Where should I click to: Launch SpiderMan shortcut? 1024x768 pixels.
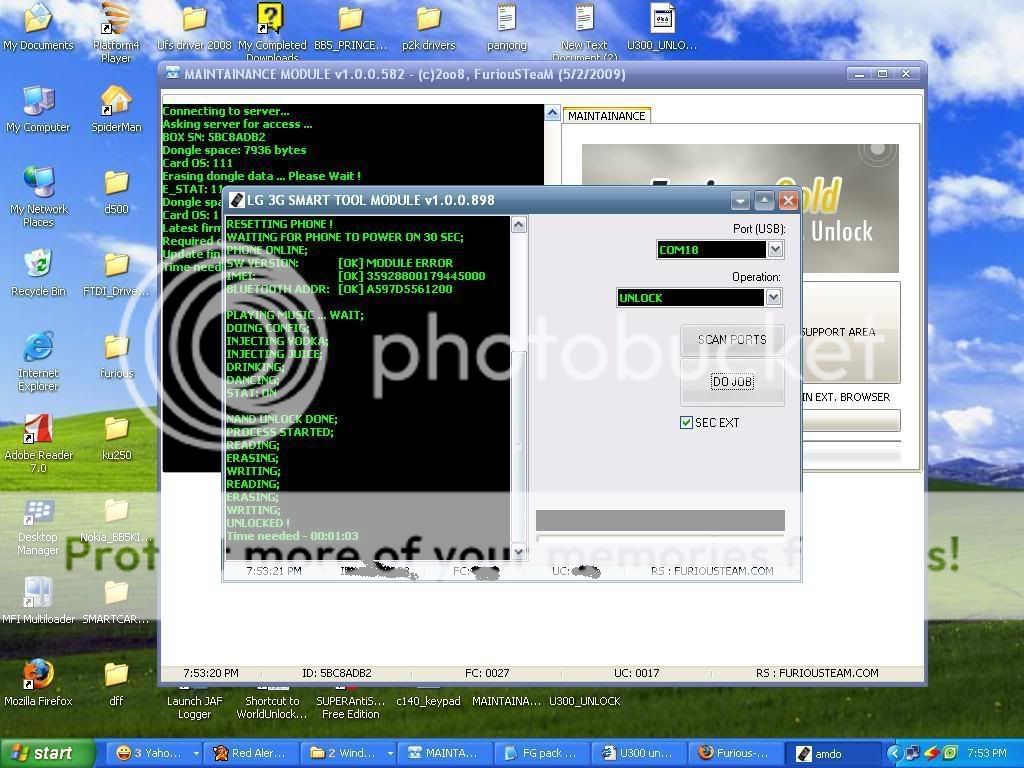(116, 109)
